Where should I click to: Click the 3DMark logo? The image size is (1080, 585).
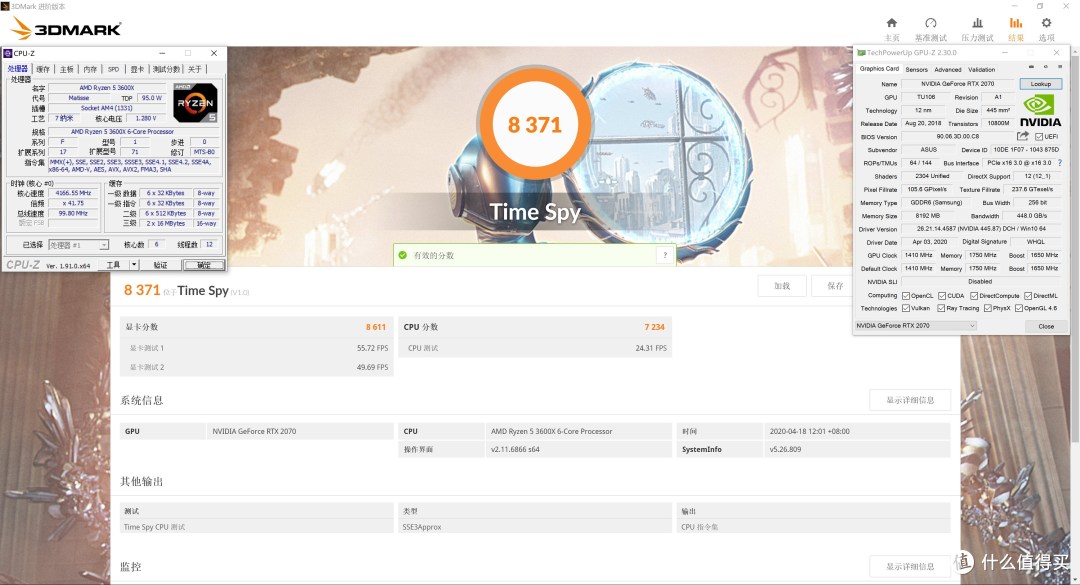(67, 29)
